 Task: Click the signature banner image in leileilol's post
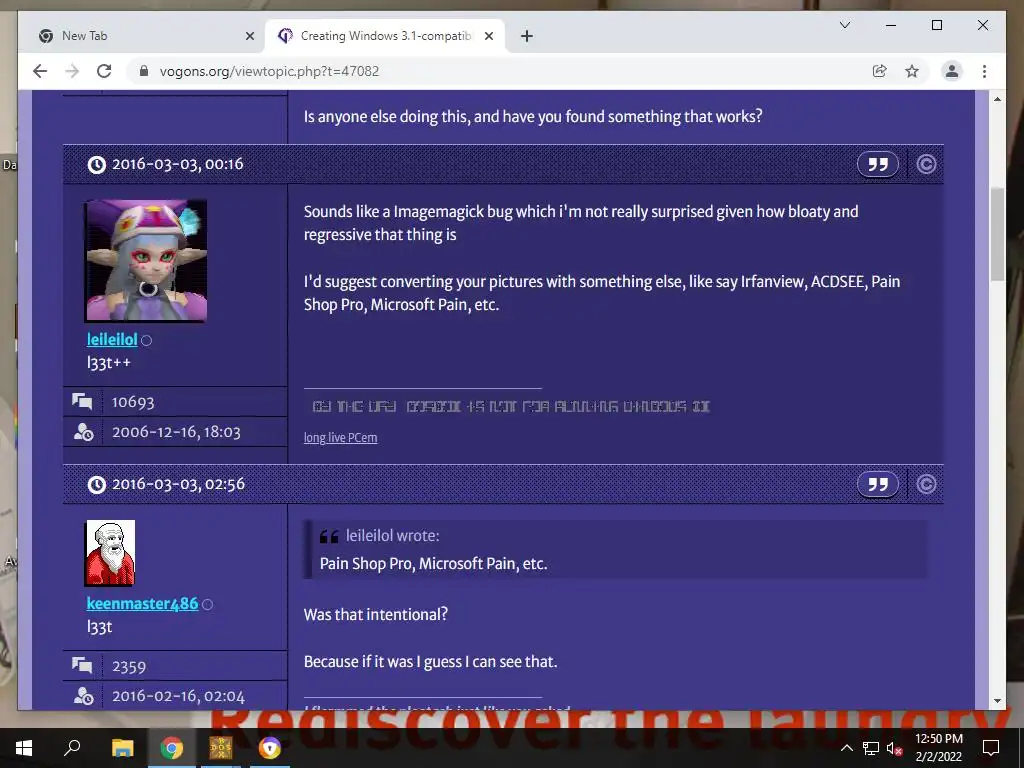point(511,407)
